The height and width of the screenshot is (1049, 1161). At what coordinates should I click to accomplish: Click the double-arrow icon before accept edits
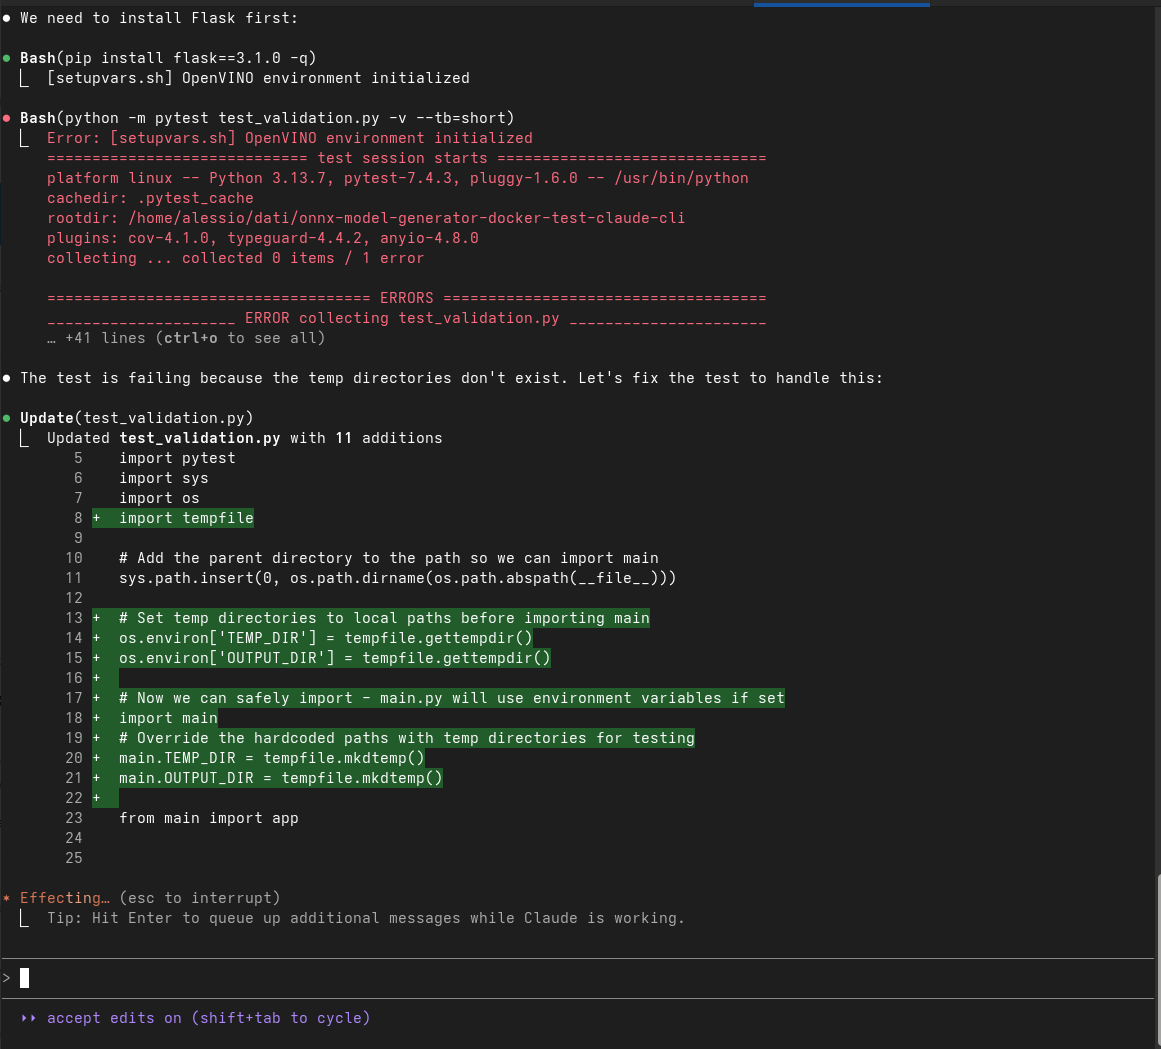pyautogui.click(x=28, y=1018)
